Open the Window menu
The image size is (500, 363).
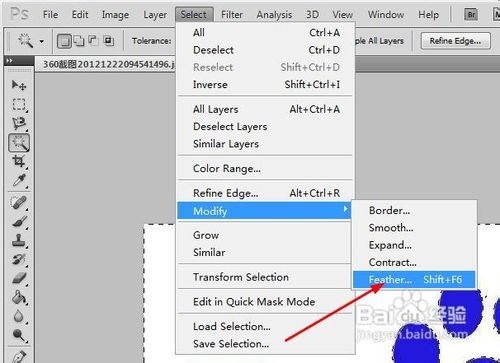[386, 15]
